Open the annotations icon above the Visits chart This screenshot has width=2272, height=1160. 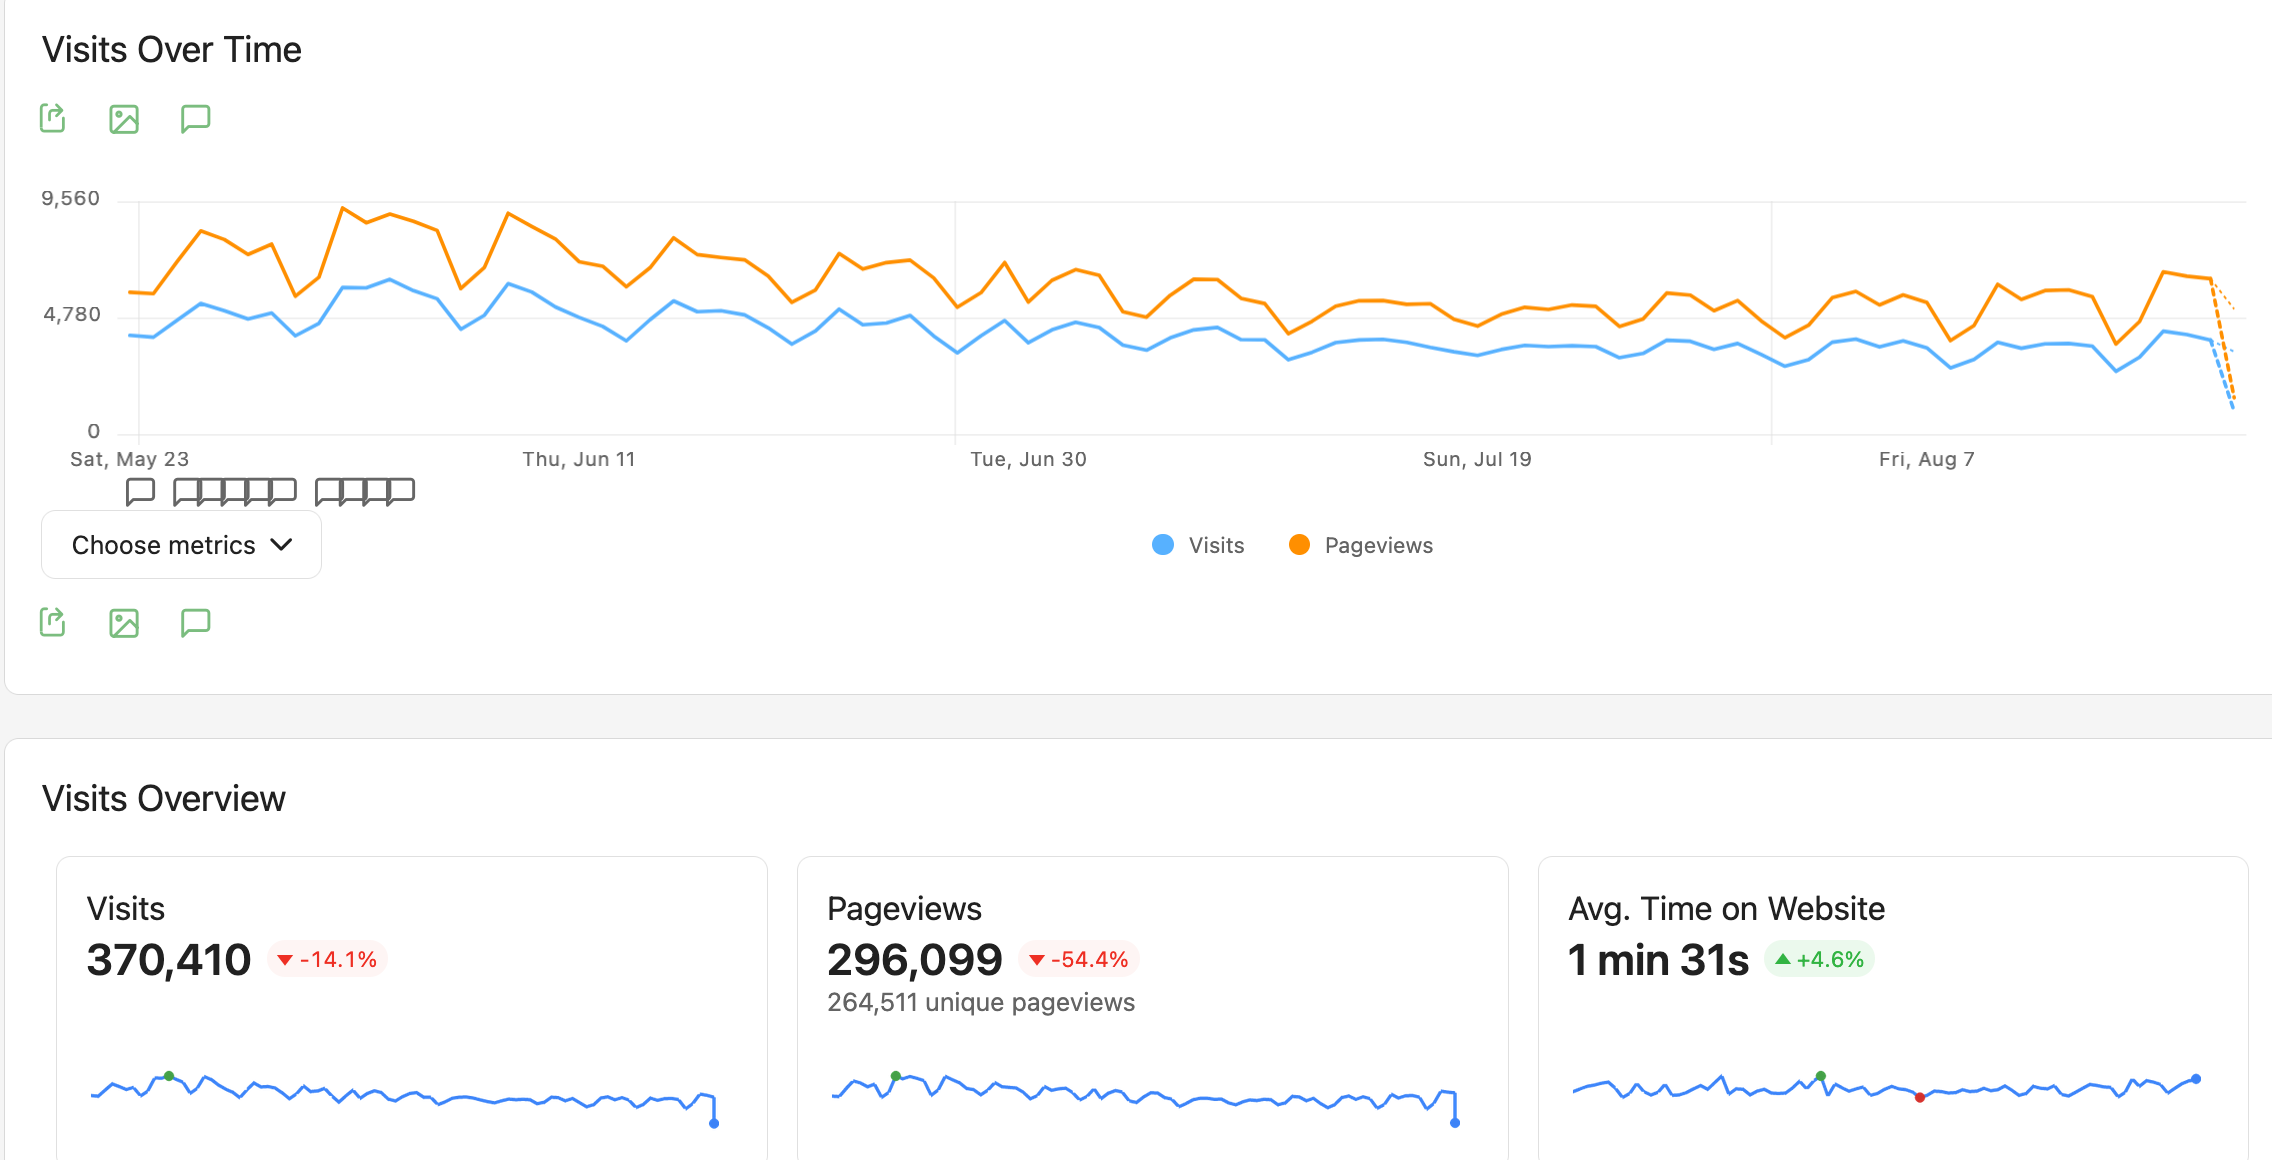(x=195, y=119)
